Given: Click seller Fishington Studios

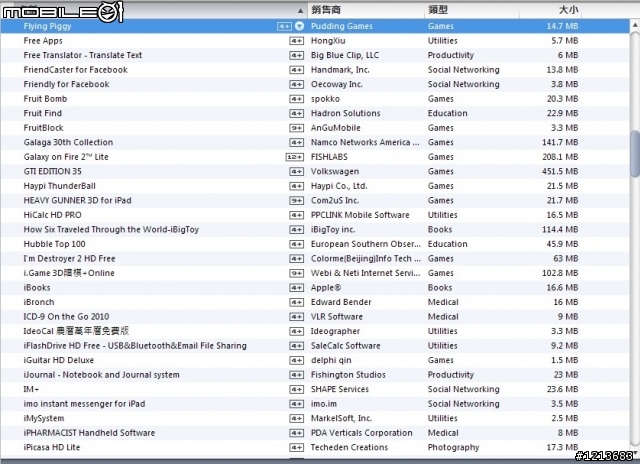Looking at the screenshot, I should 348,375.
